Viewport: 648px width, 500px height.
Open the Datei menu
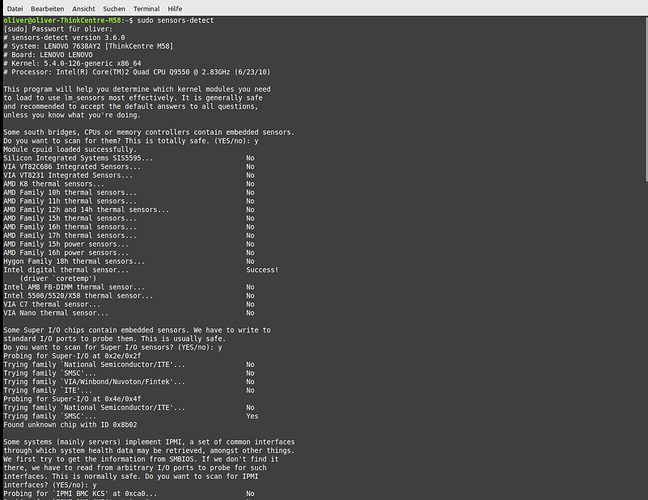15,9
